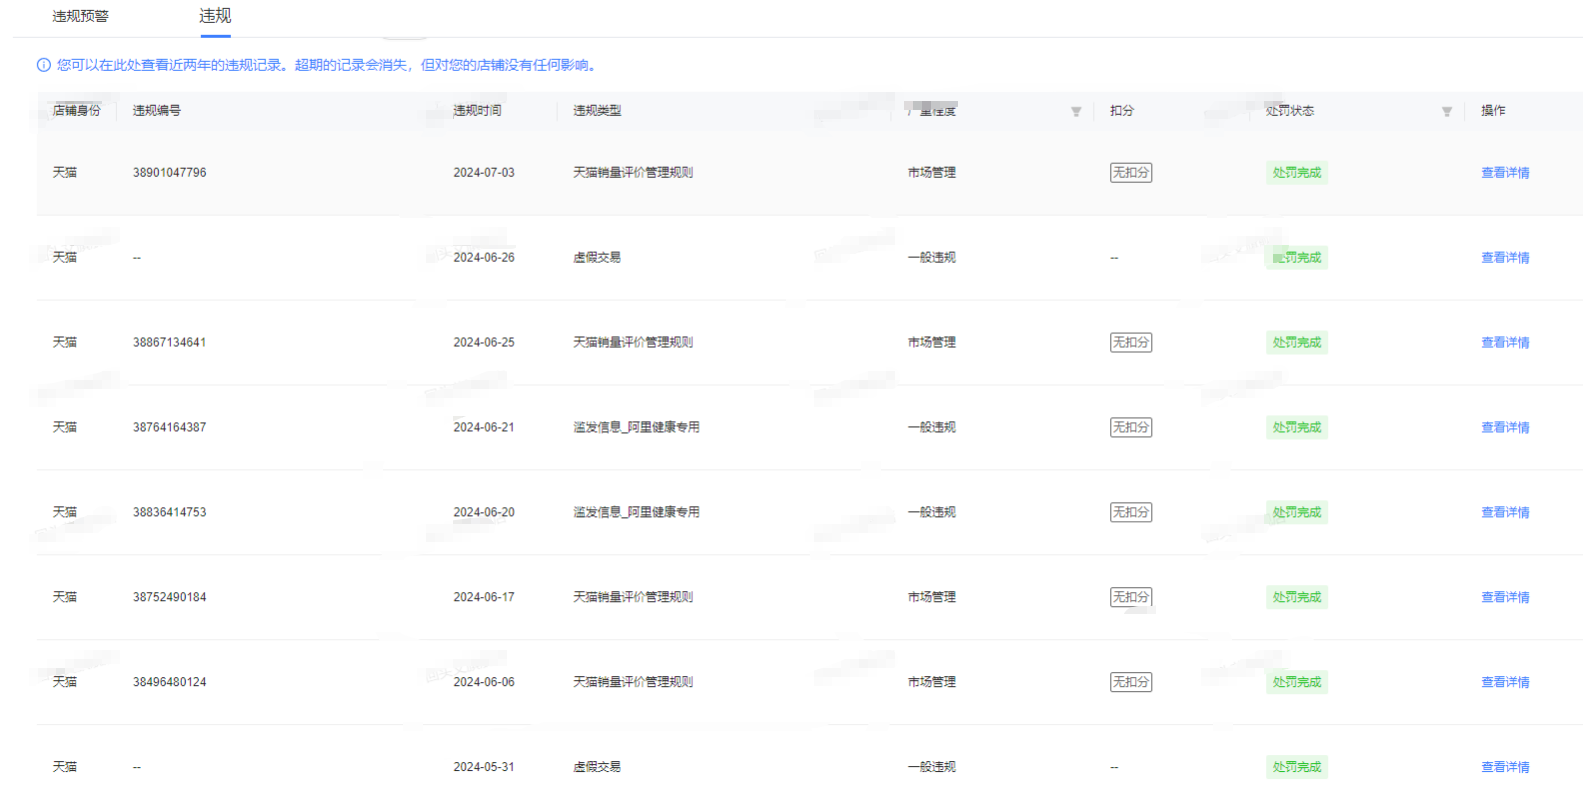Screen dimensions: 1583x810
Task: Click the 处罚完成 status in the 2024-06-17 row
Action: [x=1296, y=598]
